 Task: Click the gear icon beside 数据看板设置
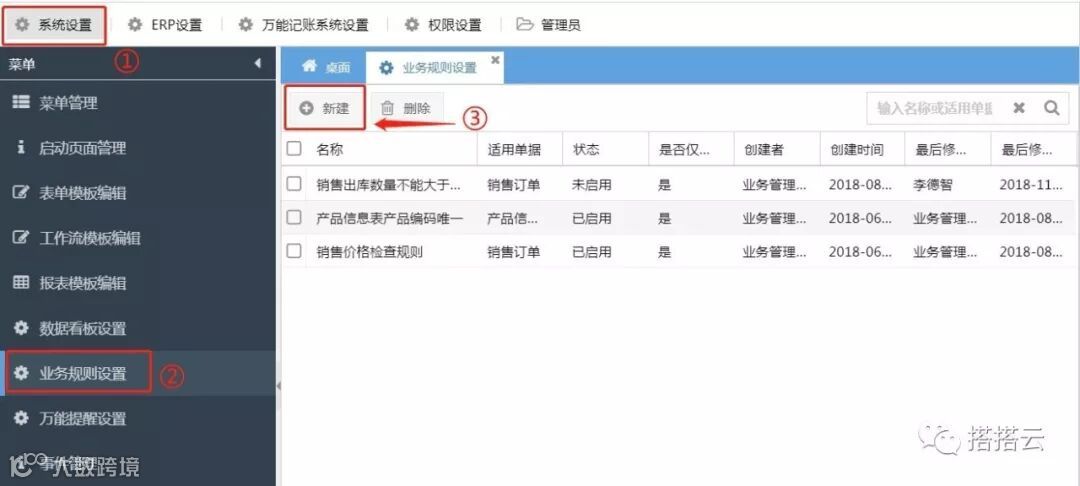click(x=21, y=328)
